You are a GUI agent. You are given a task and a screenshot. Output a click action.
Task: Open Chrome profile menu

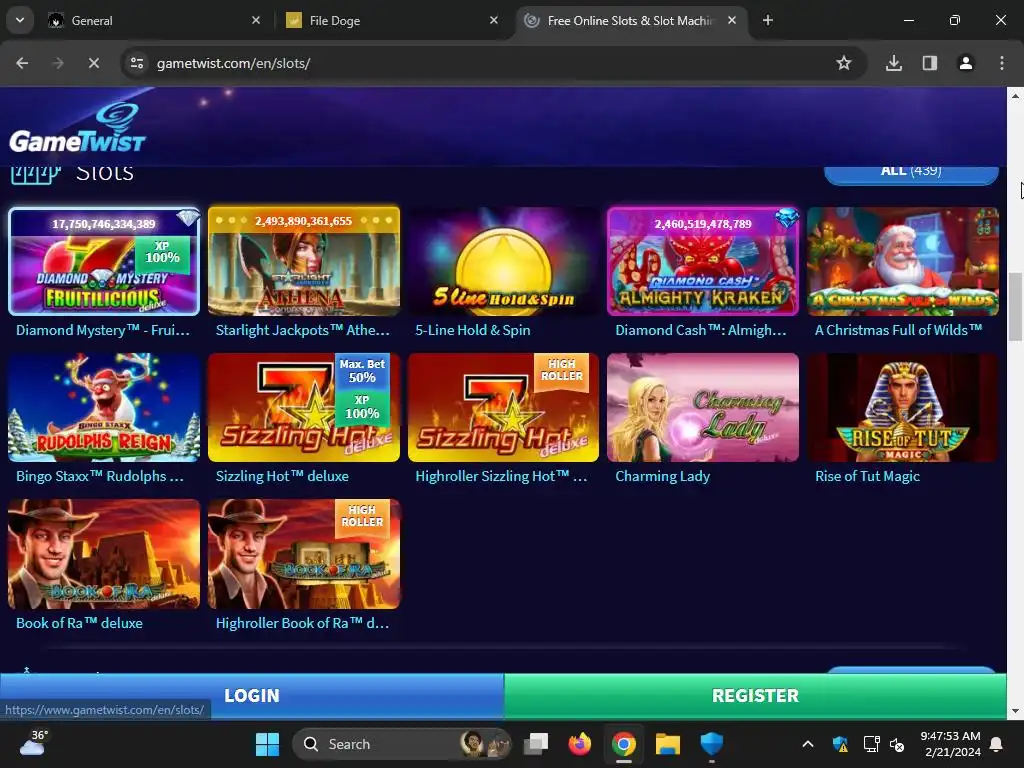pos(966,63)
